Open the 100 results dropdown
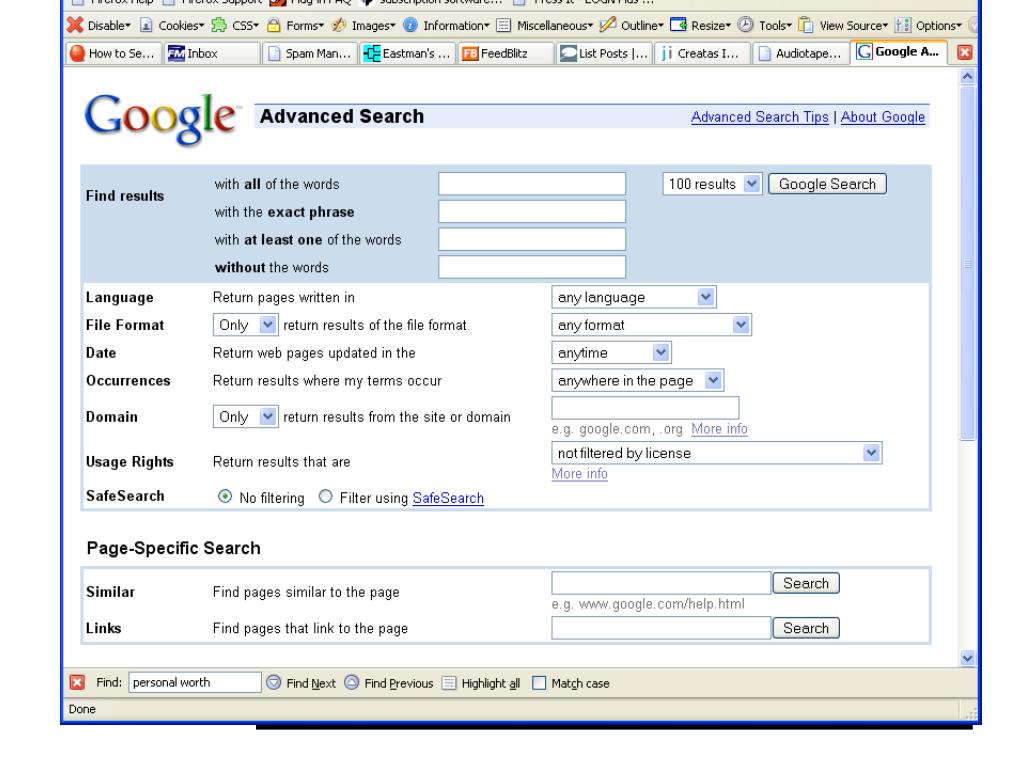 click(712, 184)
